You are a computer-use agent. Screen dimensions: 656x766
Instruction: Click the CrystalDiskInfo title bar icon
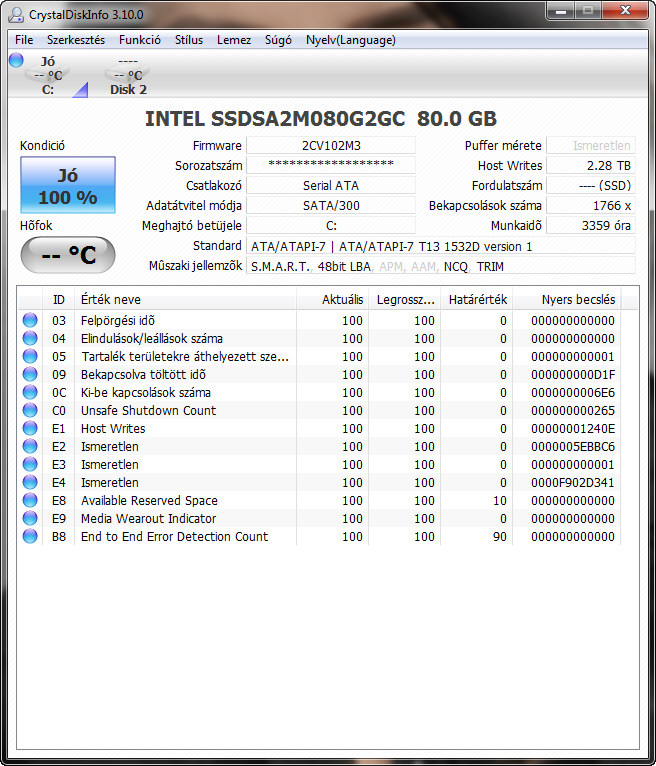pyautogui.click(x=16, y=14)
